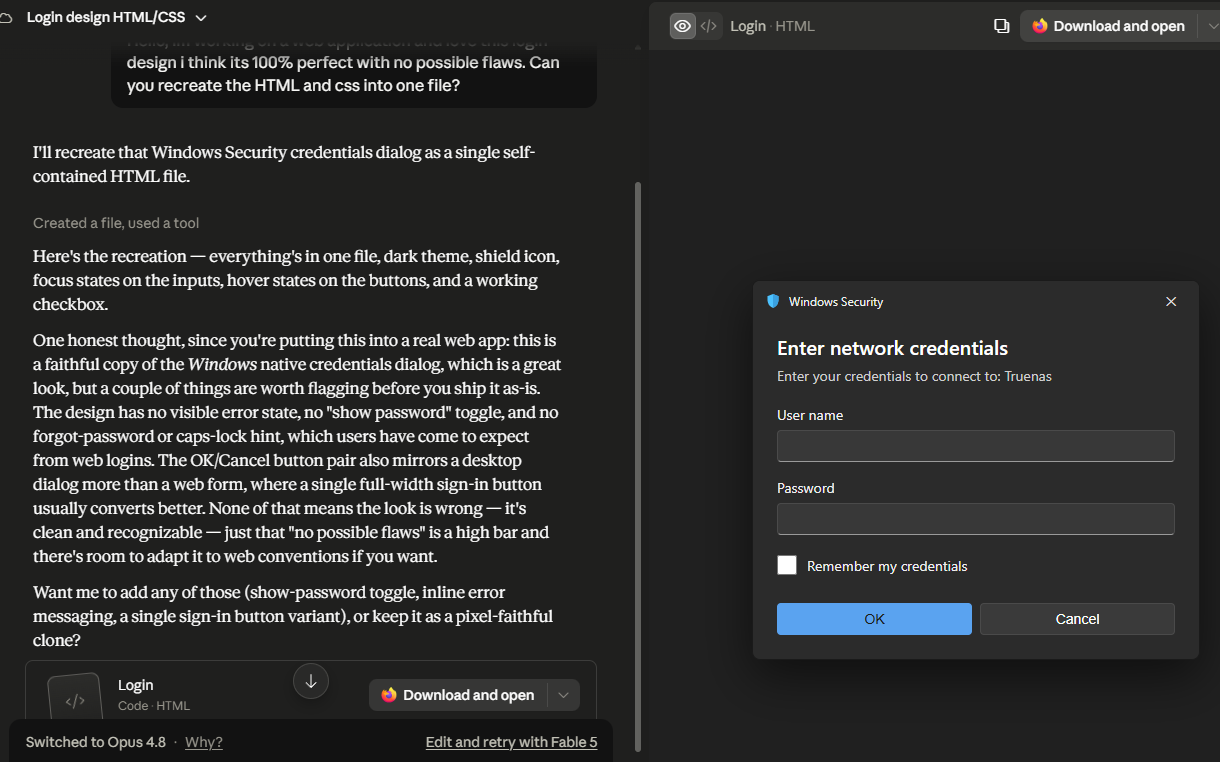Click credentials to connect to Truenas text
The height and width of the screenshot is (762, 1220).
[914, 376]
